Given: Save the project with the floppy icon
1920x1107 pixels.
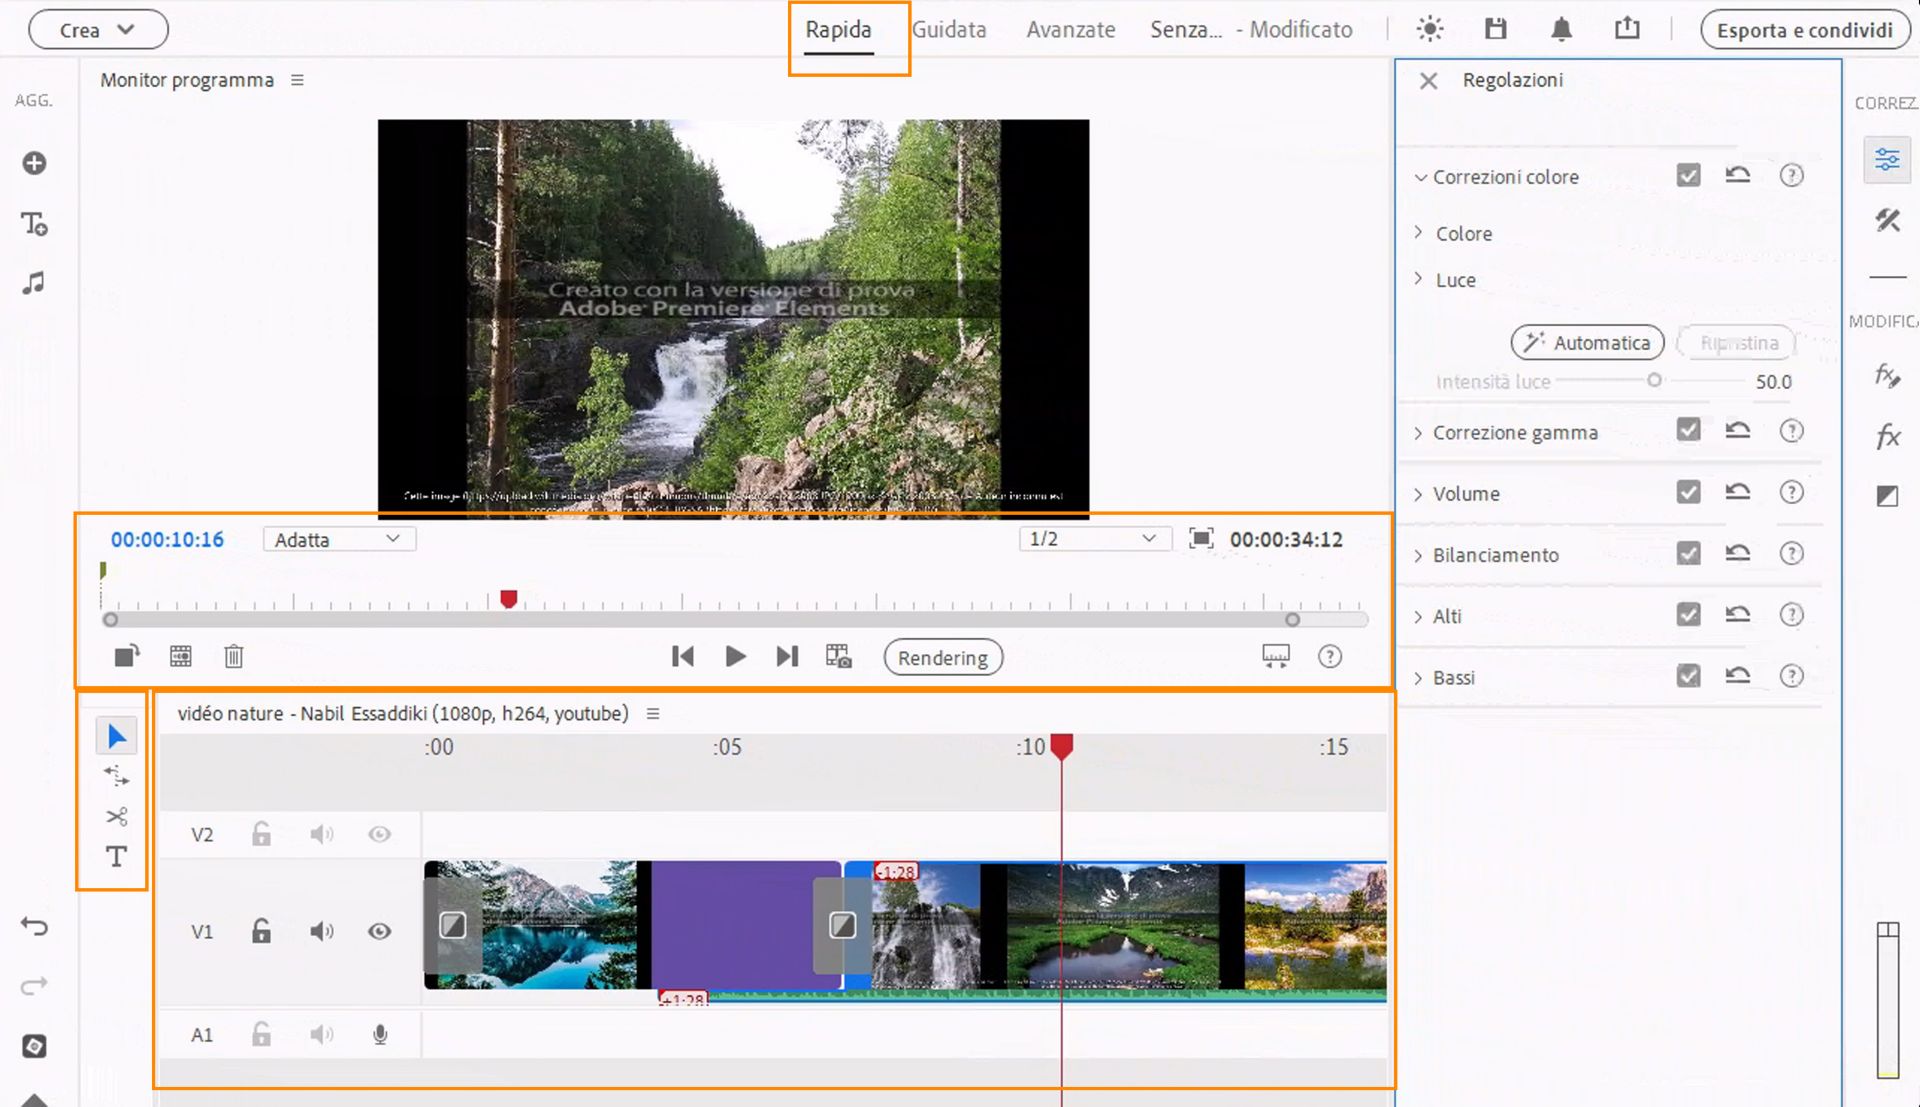Looking at the screenshot, I should 1495,29.
